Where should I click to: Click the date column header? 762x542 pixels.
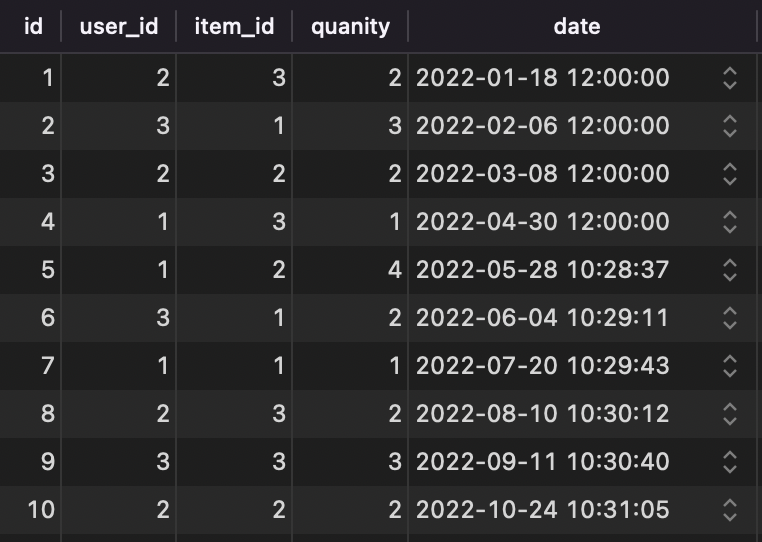pyautogui.click(x=577, y=27)
